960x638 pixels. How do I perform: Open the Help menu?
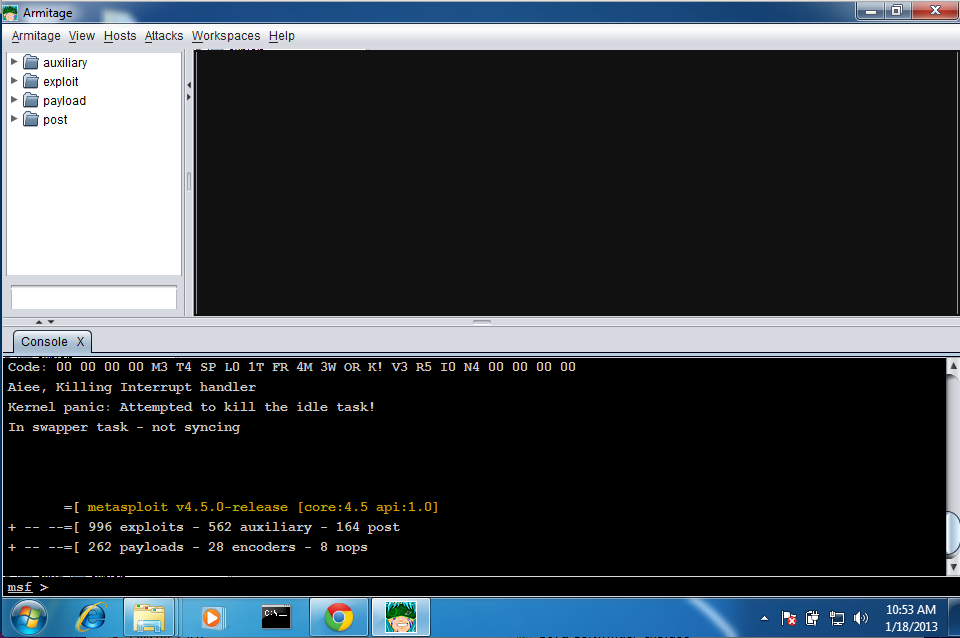[x=282, y=36]
